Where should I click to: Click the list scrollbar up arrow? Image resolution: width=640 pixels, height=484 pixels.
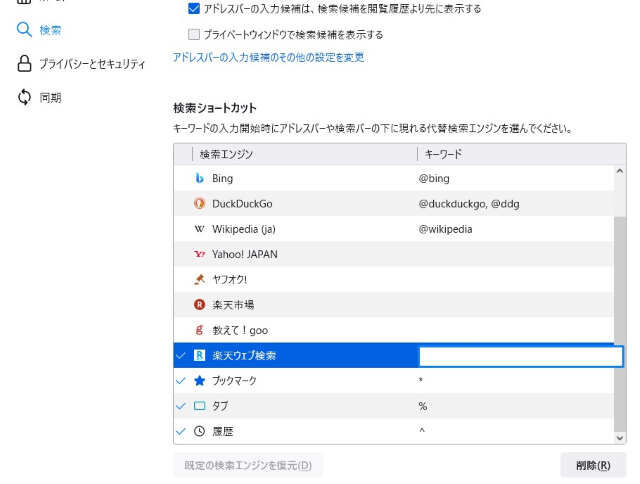coord(620,171)
